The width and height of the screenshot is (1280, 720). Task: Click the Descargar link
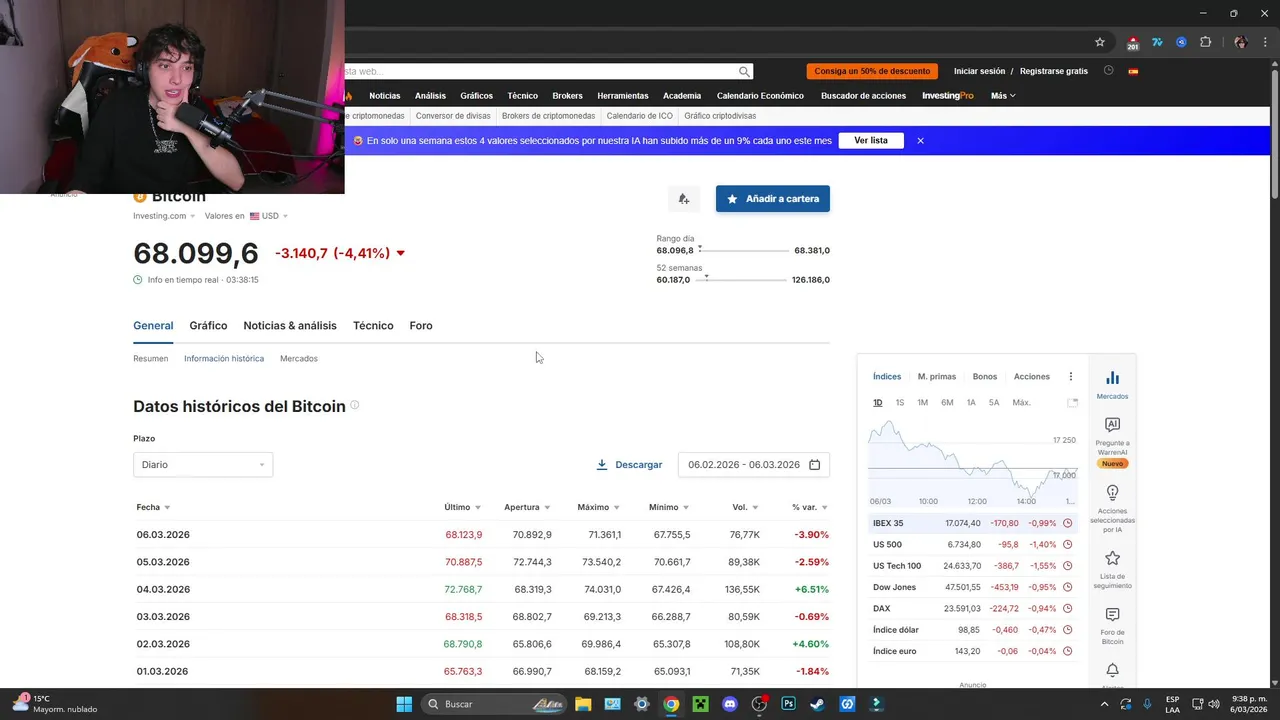tap(629, 464)
